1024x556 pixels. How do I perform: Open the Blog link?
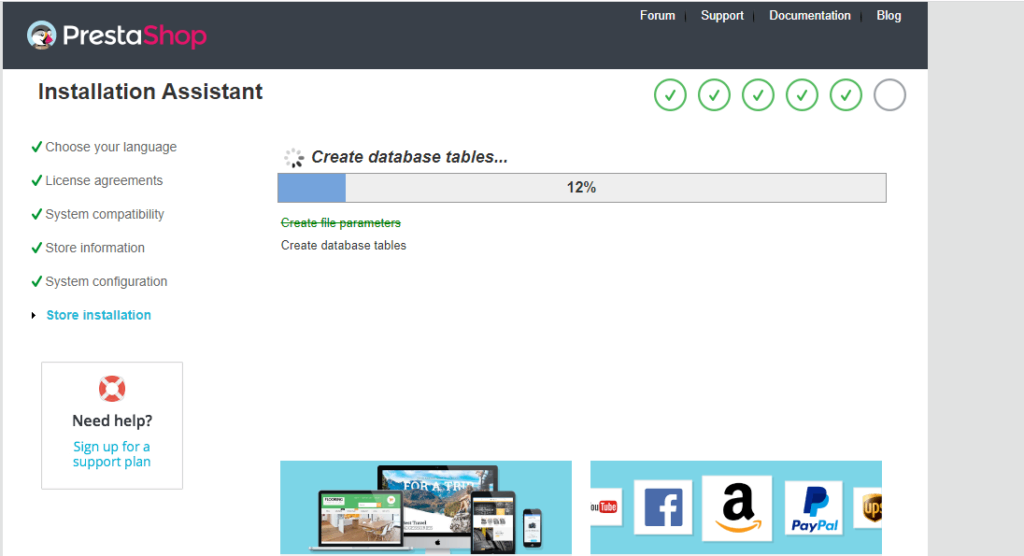pos(888,16)
